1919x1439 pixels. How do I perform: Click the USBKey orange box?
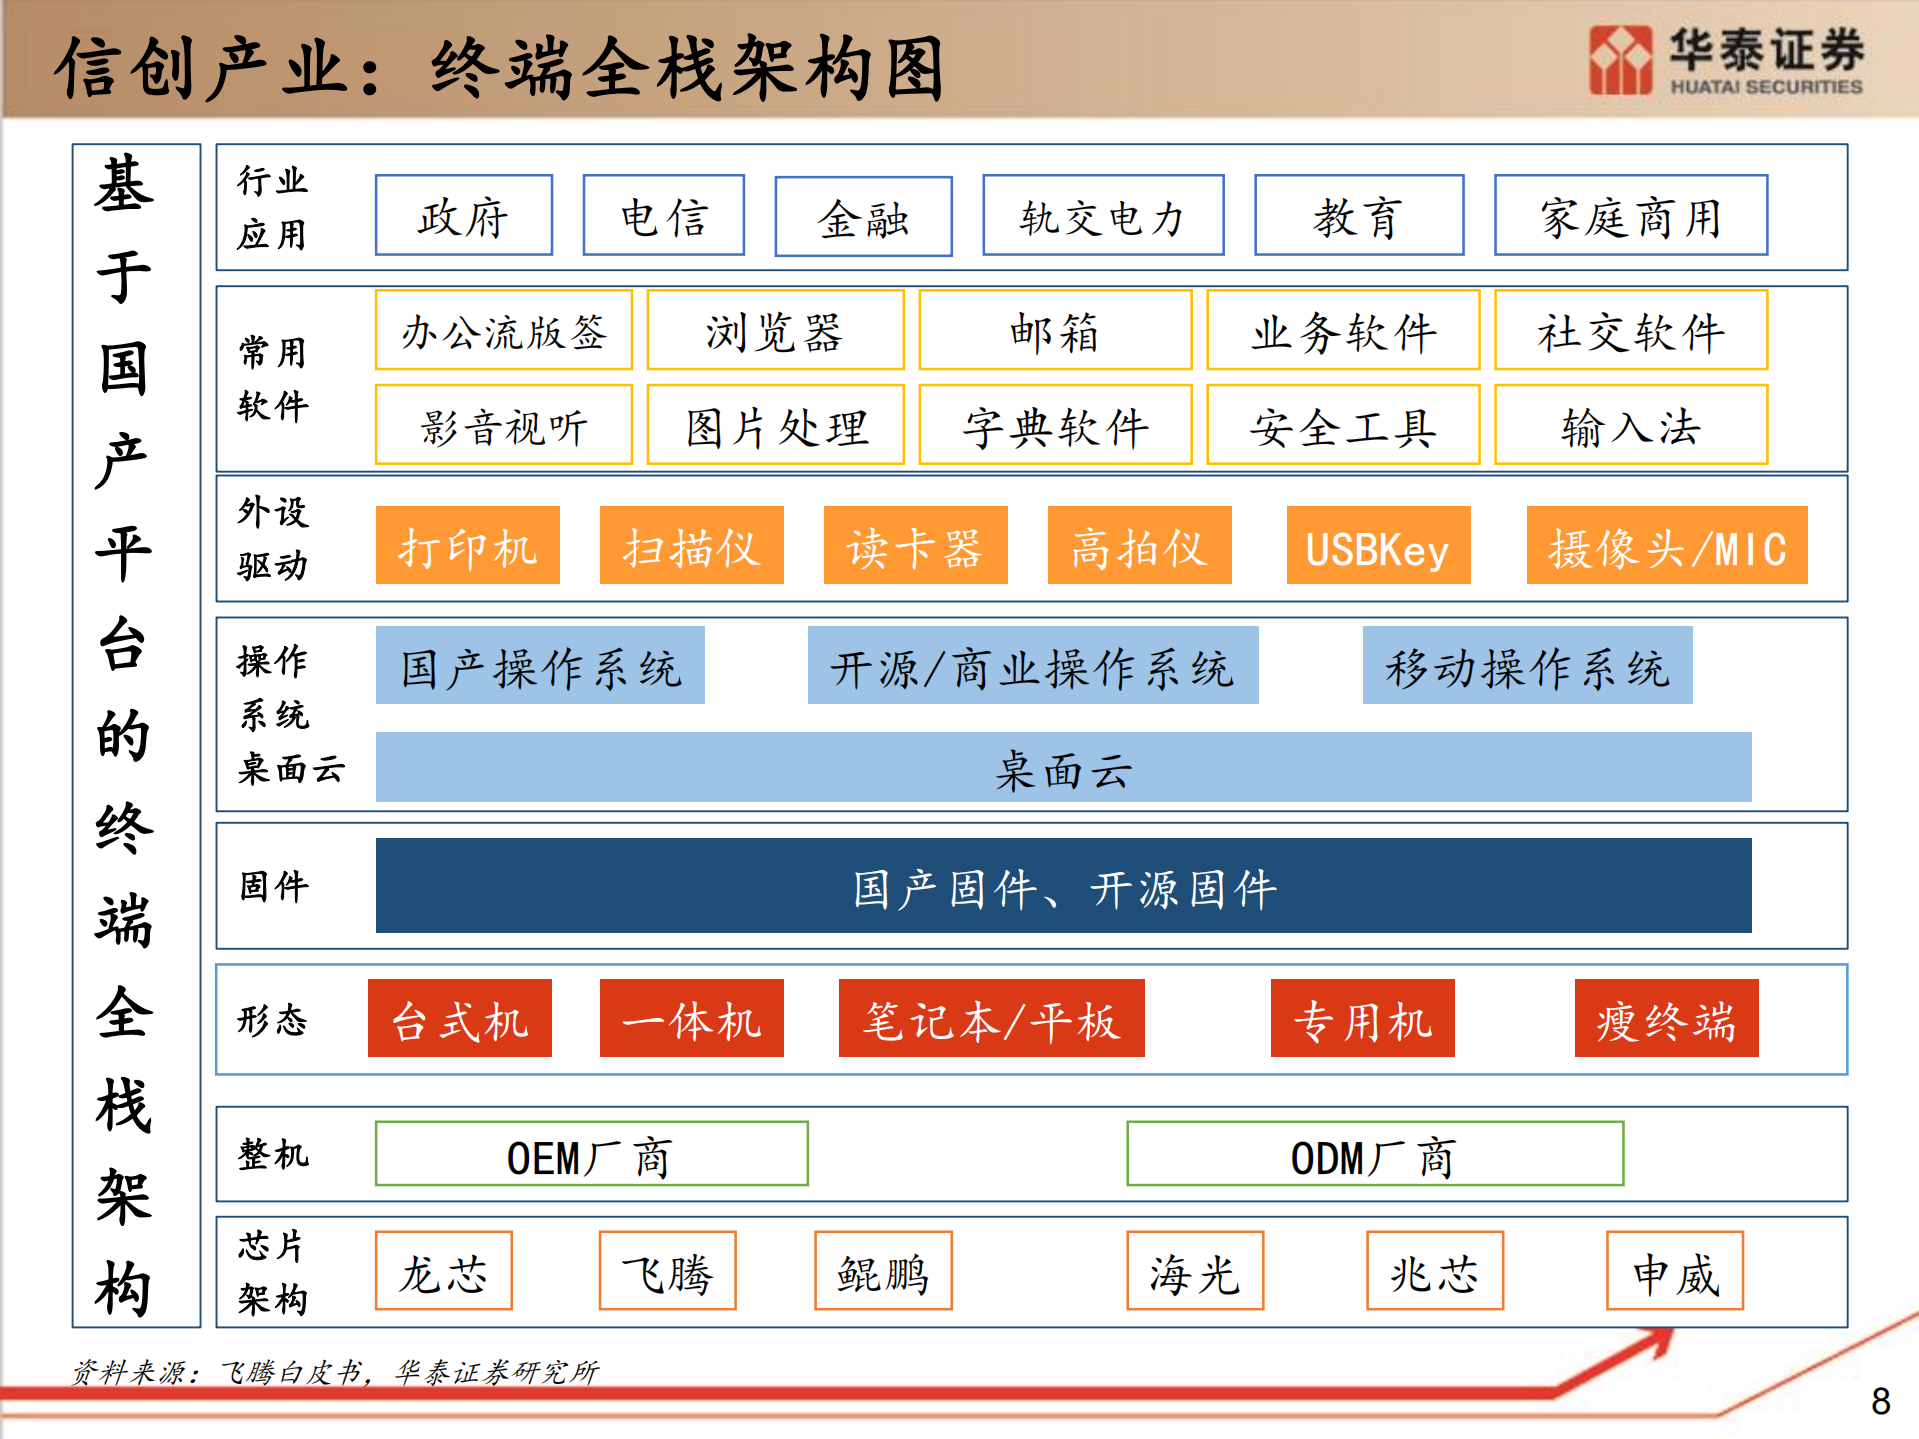pyautogui.click(x=1377, y=545)
